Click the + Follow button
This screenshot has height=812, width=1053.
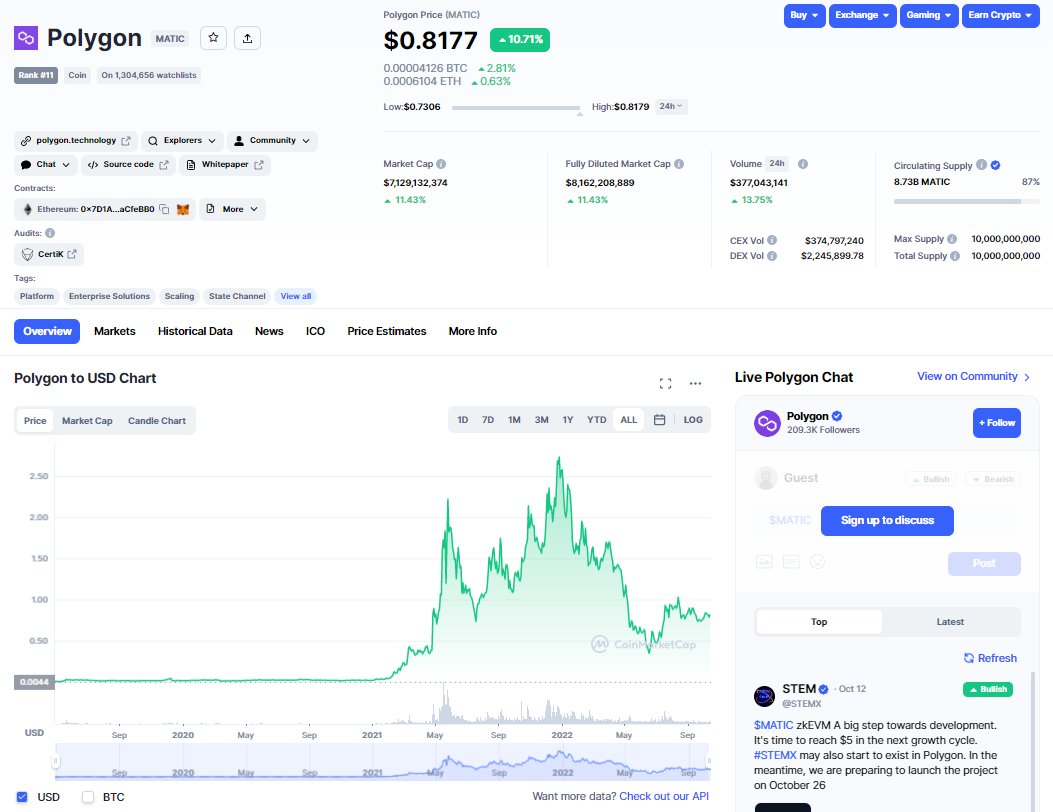[x=997, y=423]
